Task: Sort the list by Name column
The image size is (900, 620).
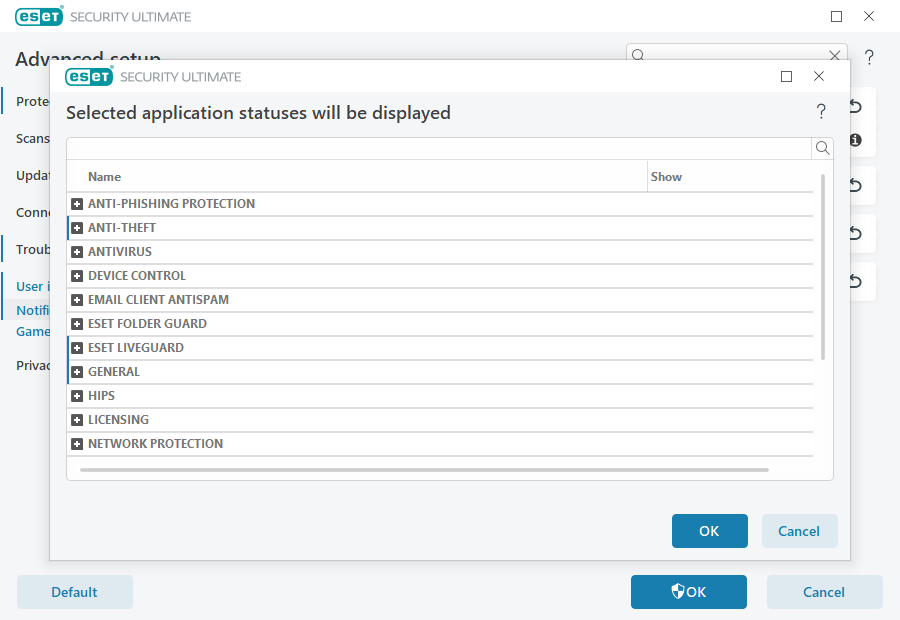Action: pos(104,177)
